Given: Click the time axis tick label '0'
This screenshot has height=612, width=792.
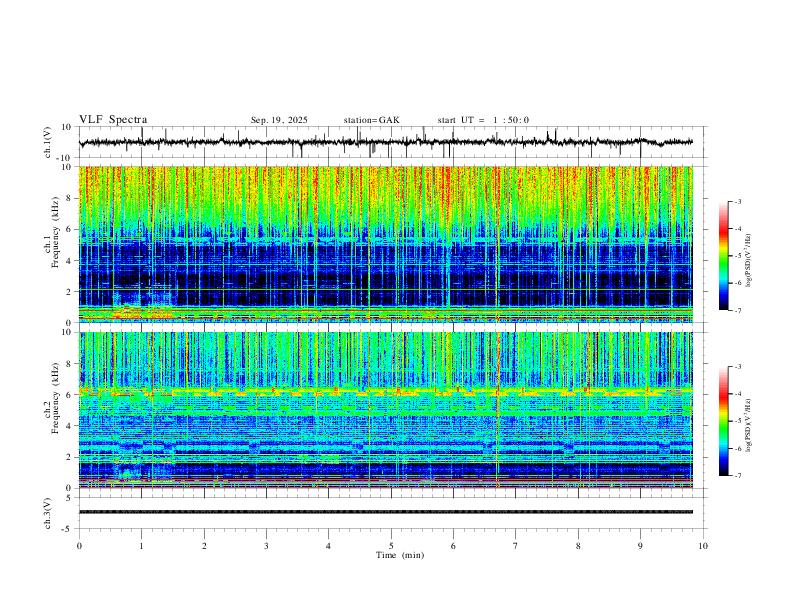Looking at the screenshot, I should tap(79, 546).
